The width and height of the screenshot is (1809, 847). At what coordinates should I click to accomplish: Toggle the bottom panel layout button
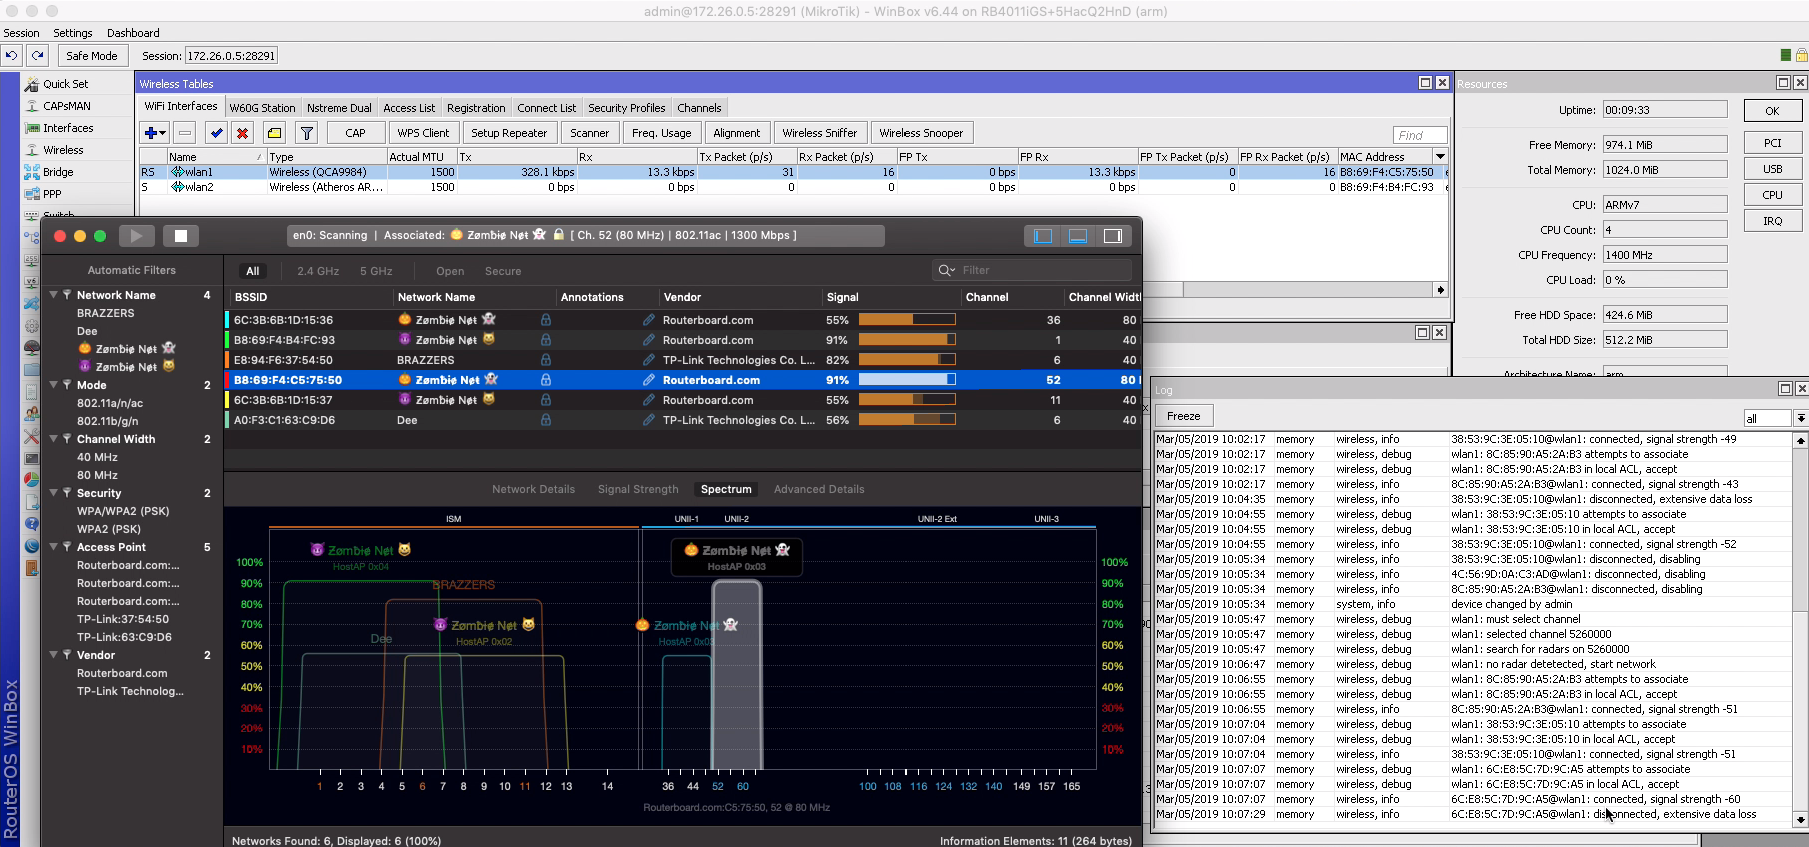[x=1078, y=236]
